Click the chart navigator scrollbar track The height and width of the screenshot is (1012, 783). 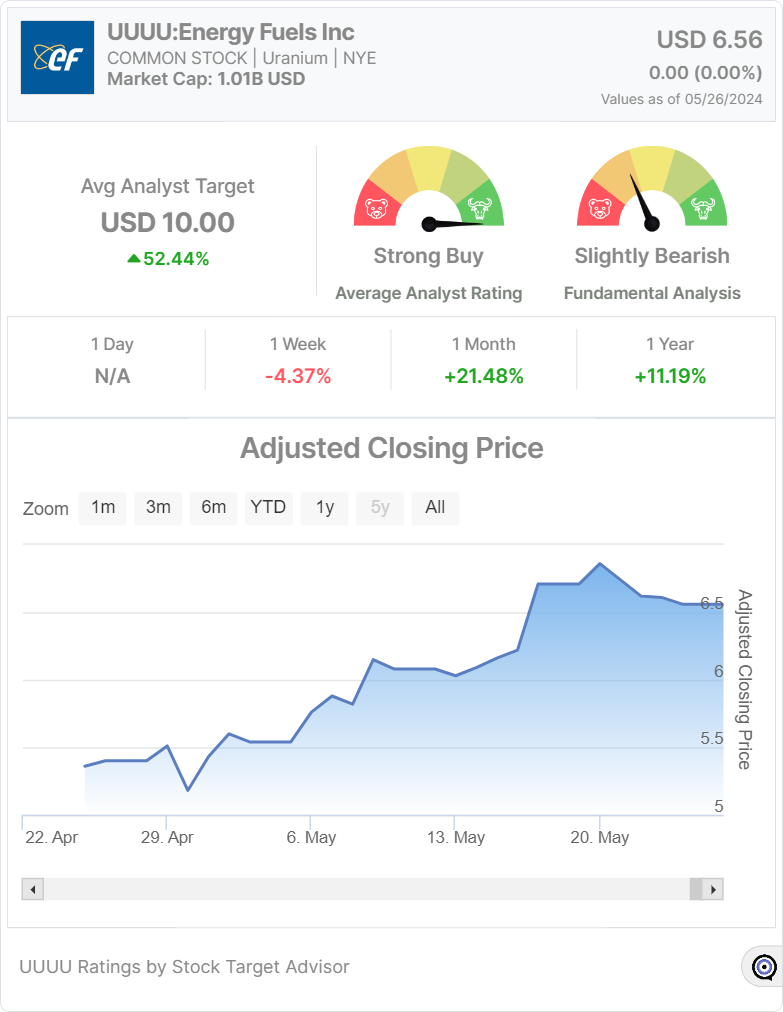(366, 889)
